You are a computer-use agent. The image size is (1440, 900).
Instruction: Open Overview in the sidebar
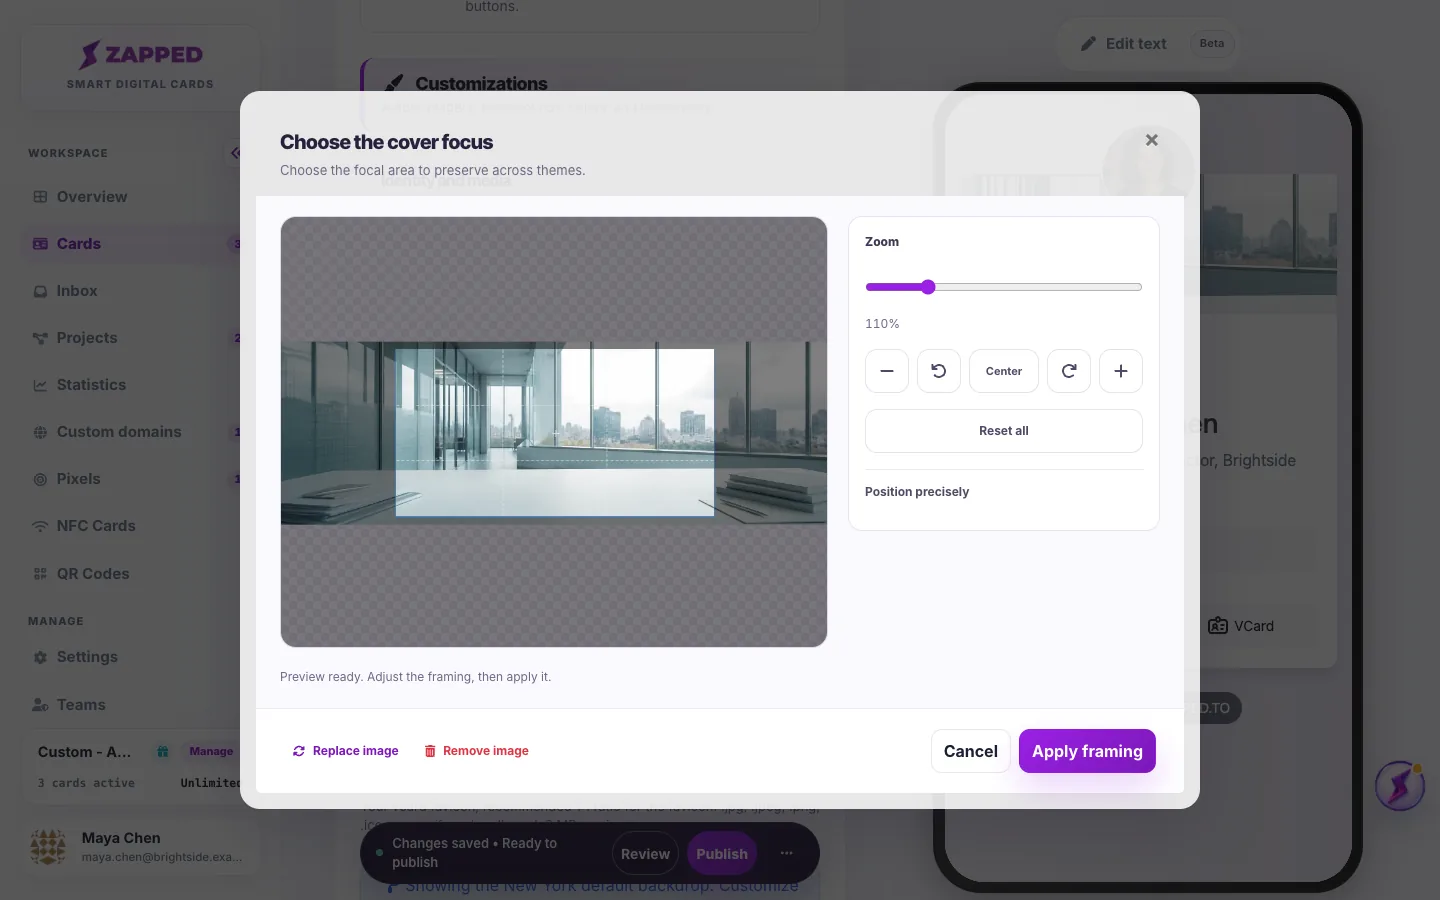click(92, 197)
